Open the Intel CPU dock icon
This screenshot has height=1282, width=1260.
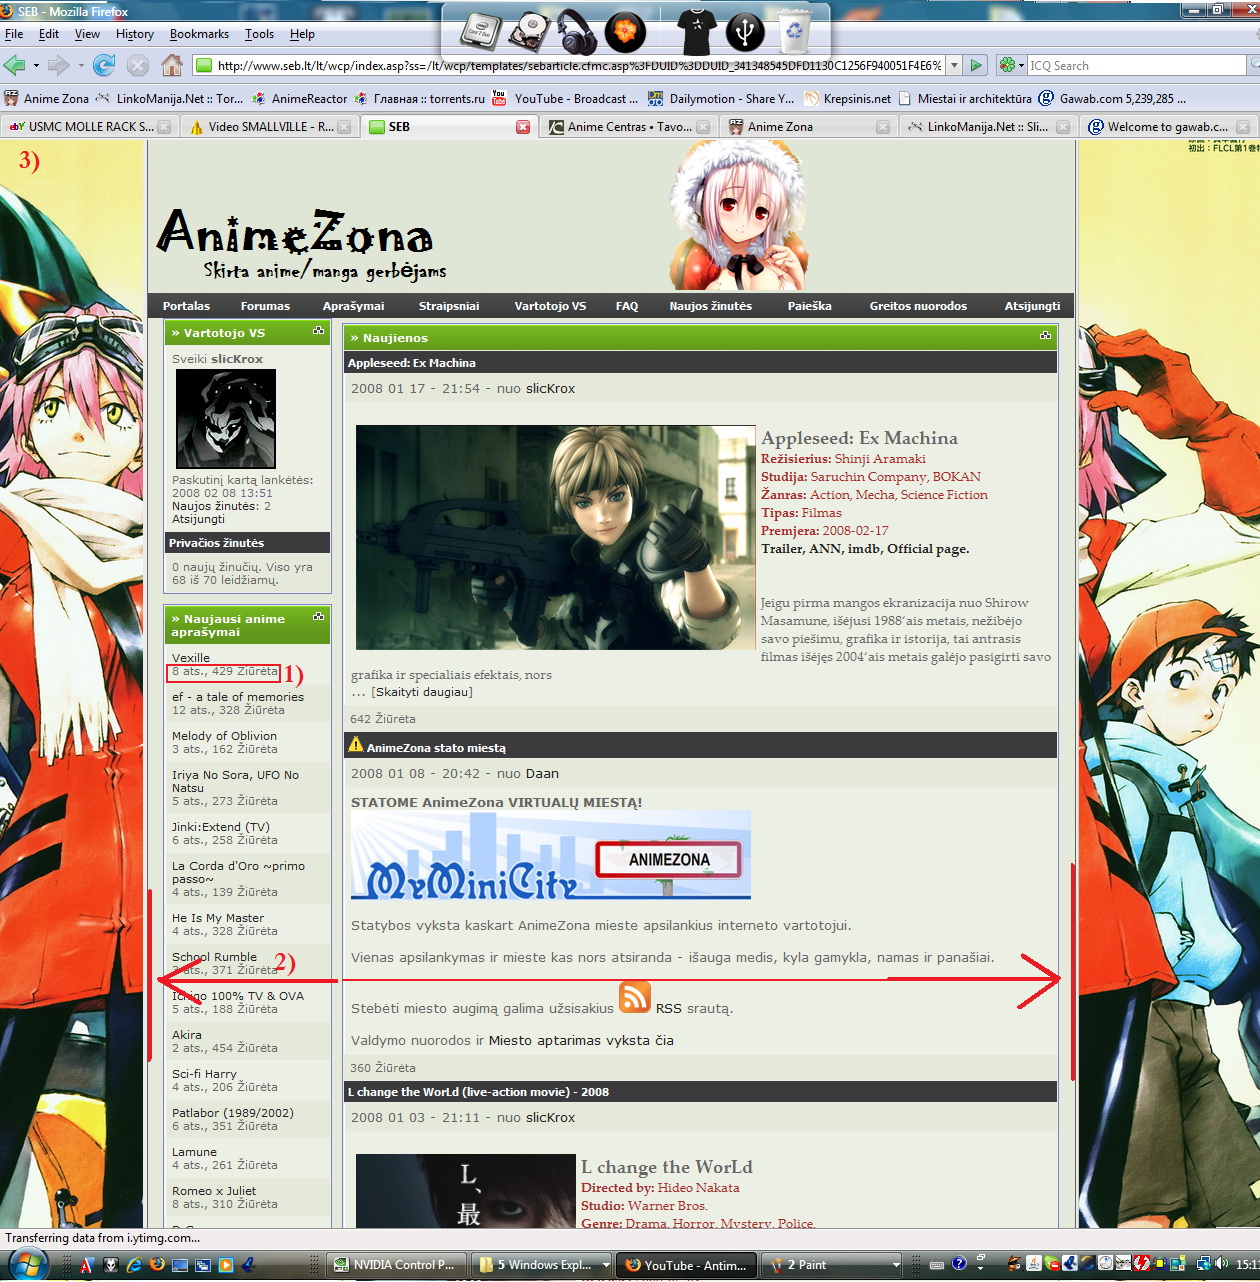pos(480,32)
